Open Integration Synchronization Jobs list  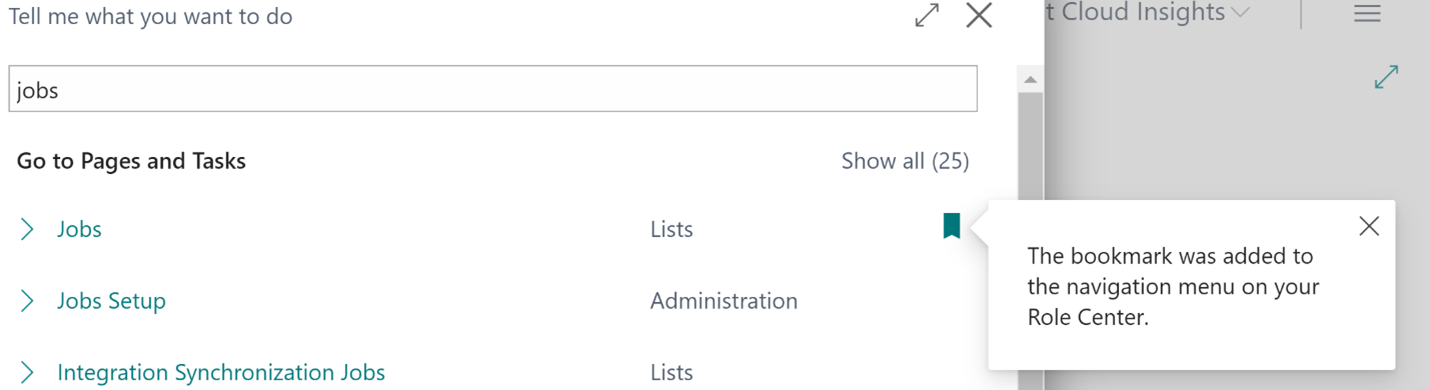(221, 373)
